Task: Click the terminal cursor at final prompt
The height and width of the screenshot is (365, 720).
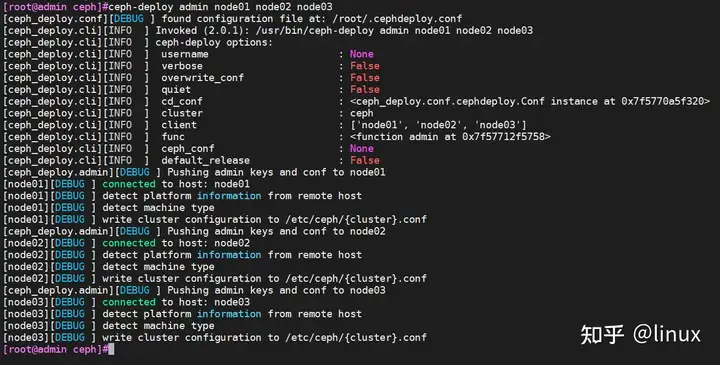Action: click(x=111, y=349)
